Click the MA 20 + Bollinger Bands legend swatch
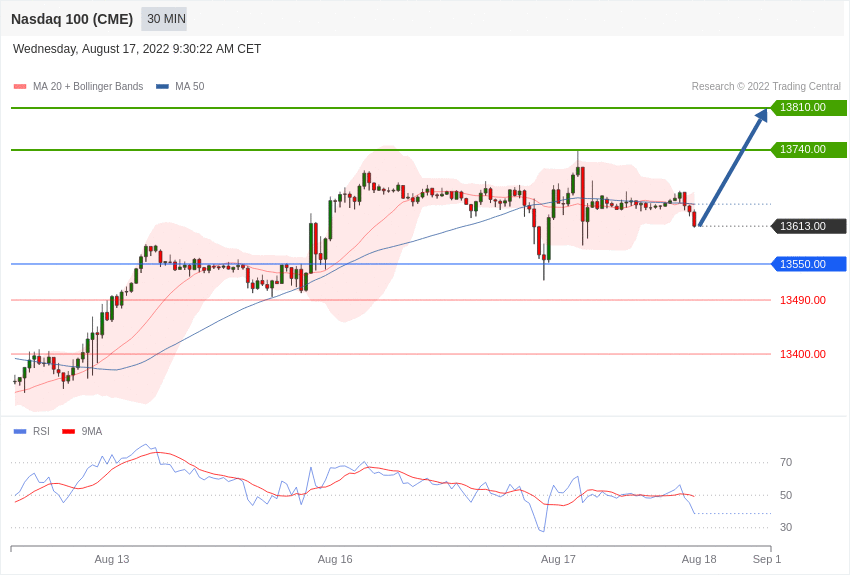The height and width of the screenshot is (576, 850). (x=20, y=87)
